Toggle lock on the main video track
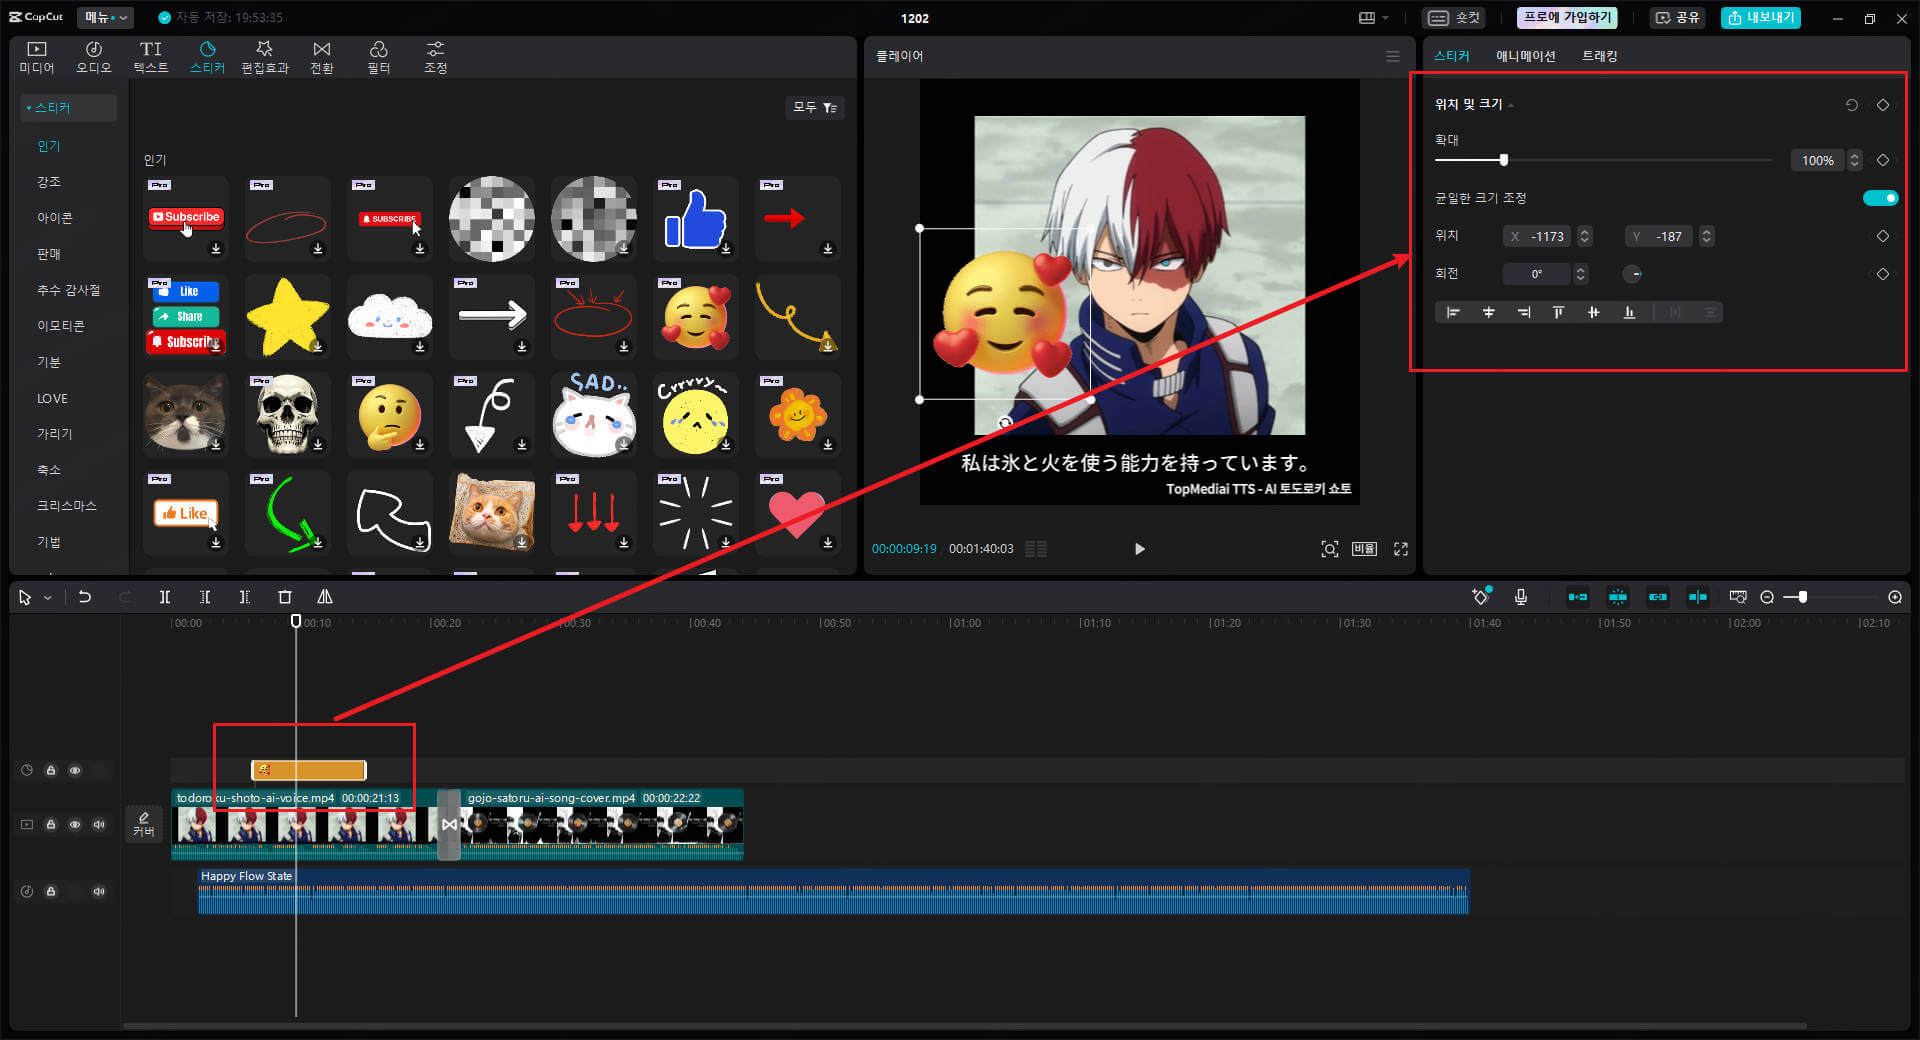This screenshot has width=1920, height=1040. click(51, 824)
